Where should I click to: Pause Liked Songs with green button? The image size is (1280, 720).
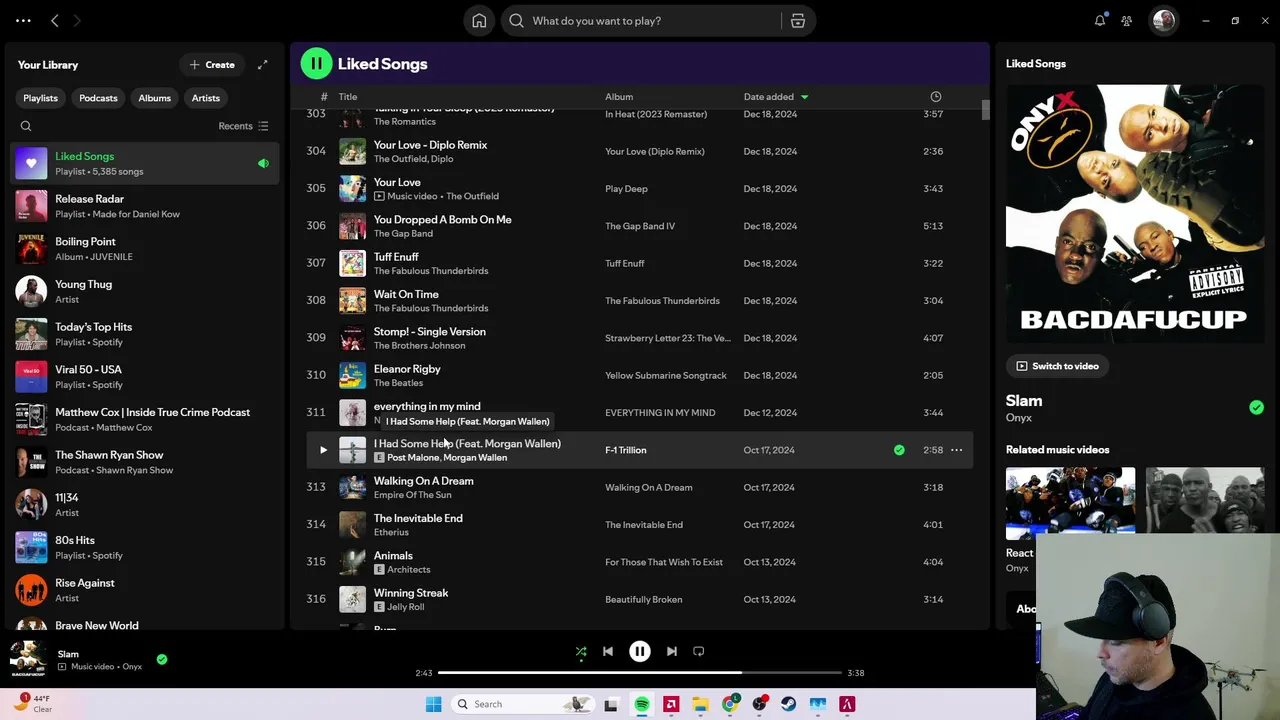tap(316, 64)
